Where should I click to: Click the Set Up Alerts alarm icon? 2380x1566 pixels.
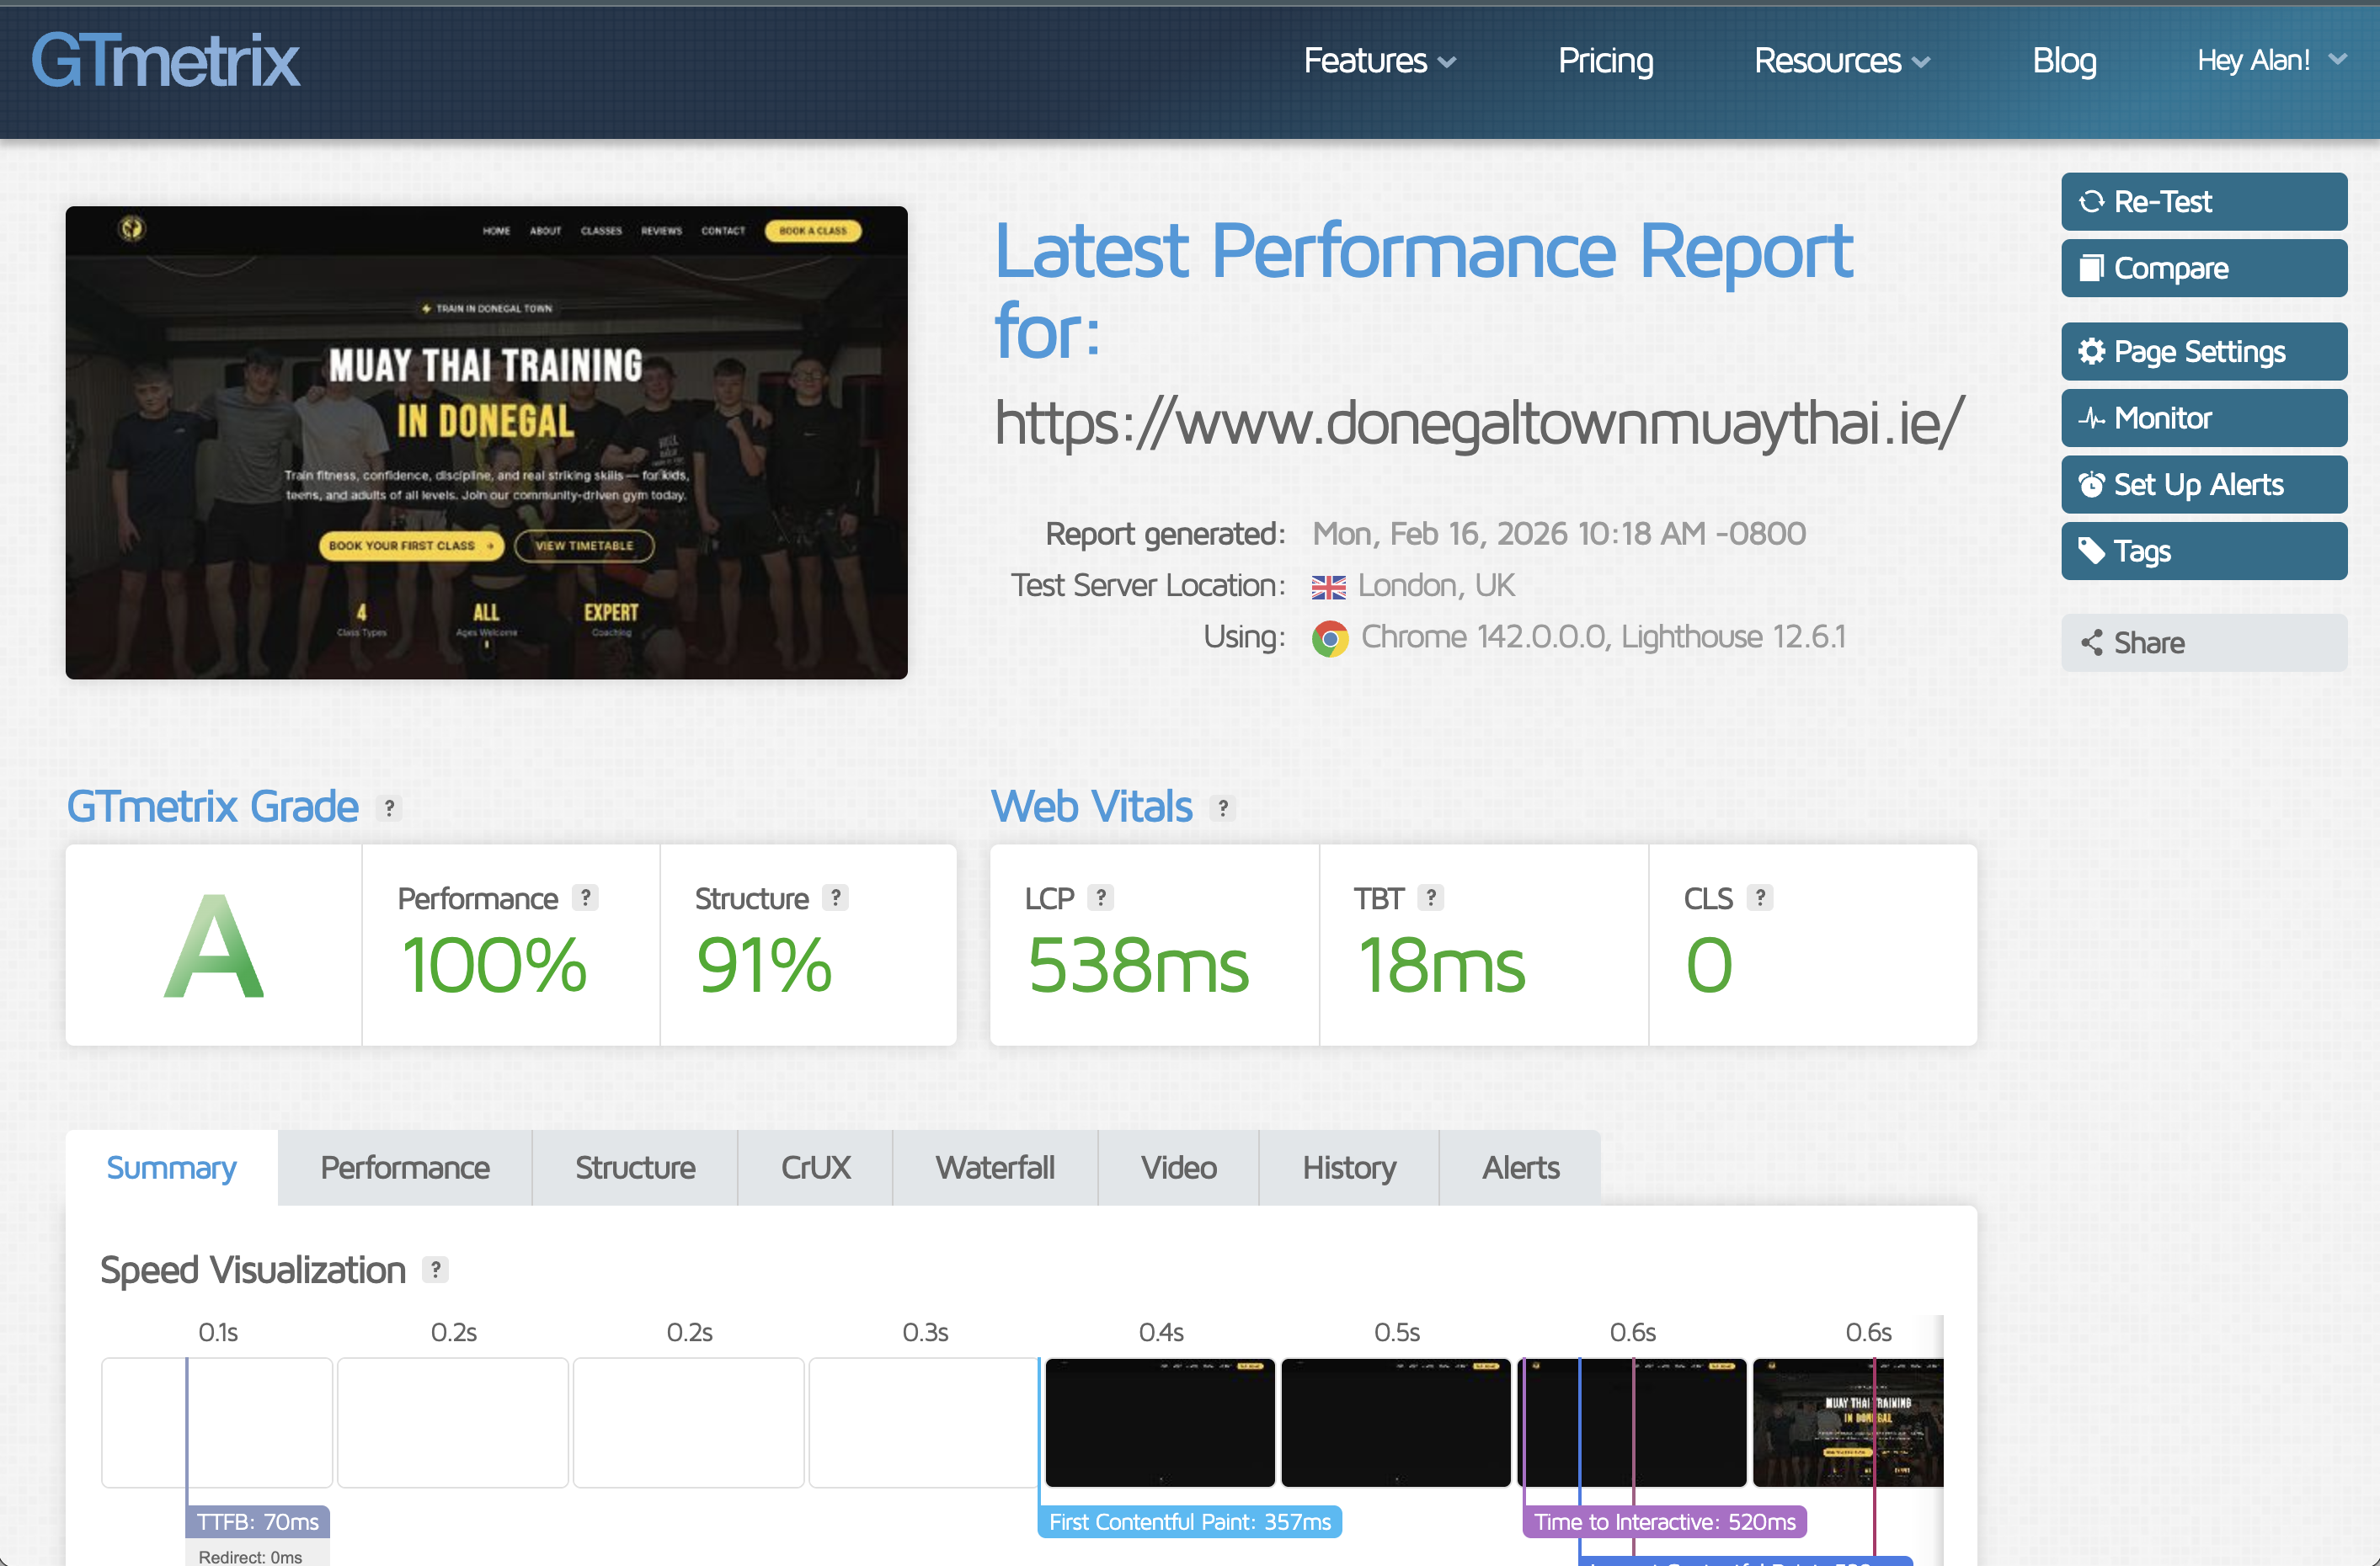click(2093, 484)
